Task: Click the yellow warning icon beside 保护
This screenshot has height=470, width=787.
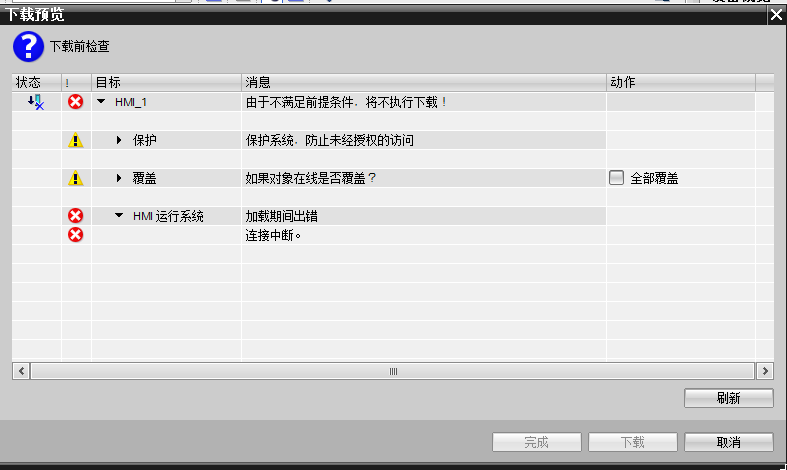Action: (x=75, y=140)
